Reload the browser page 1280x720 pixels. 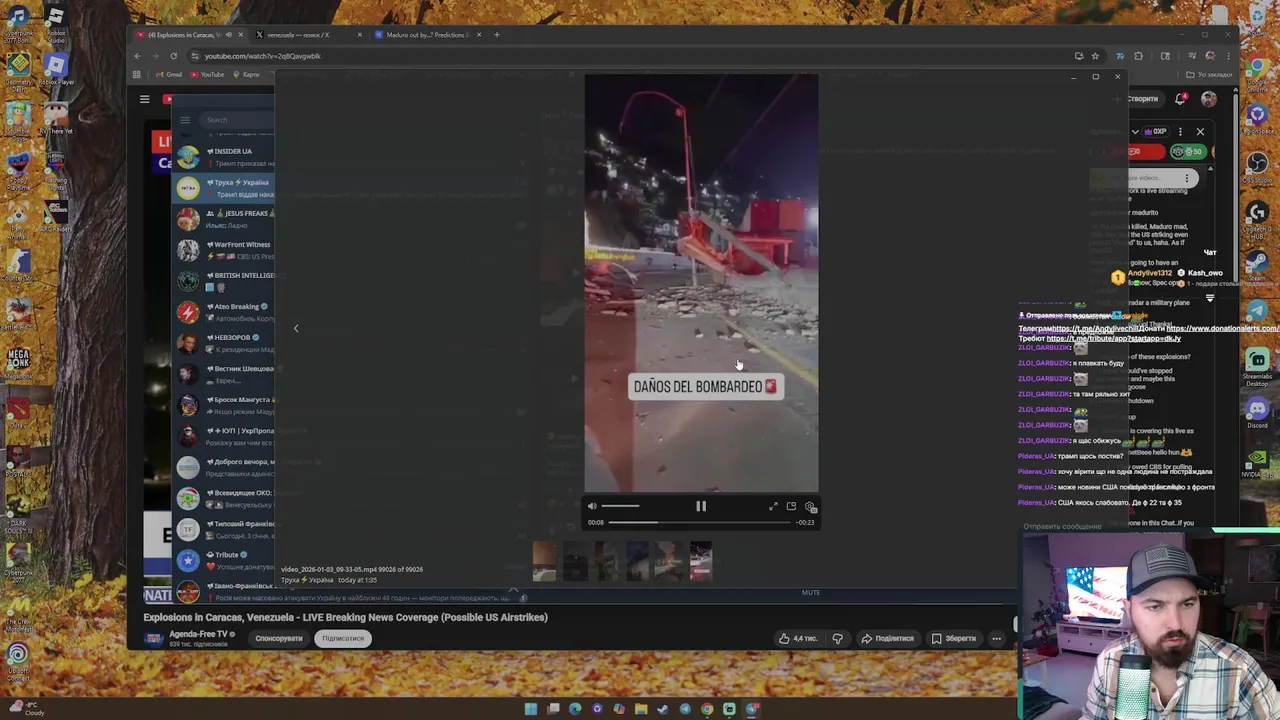(173, 56)
